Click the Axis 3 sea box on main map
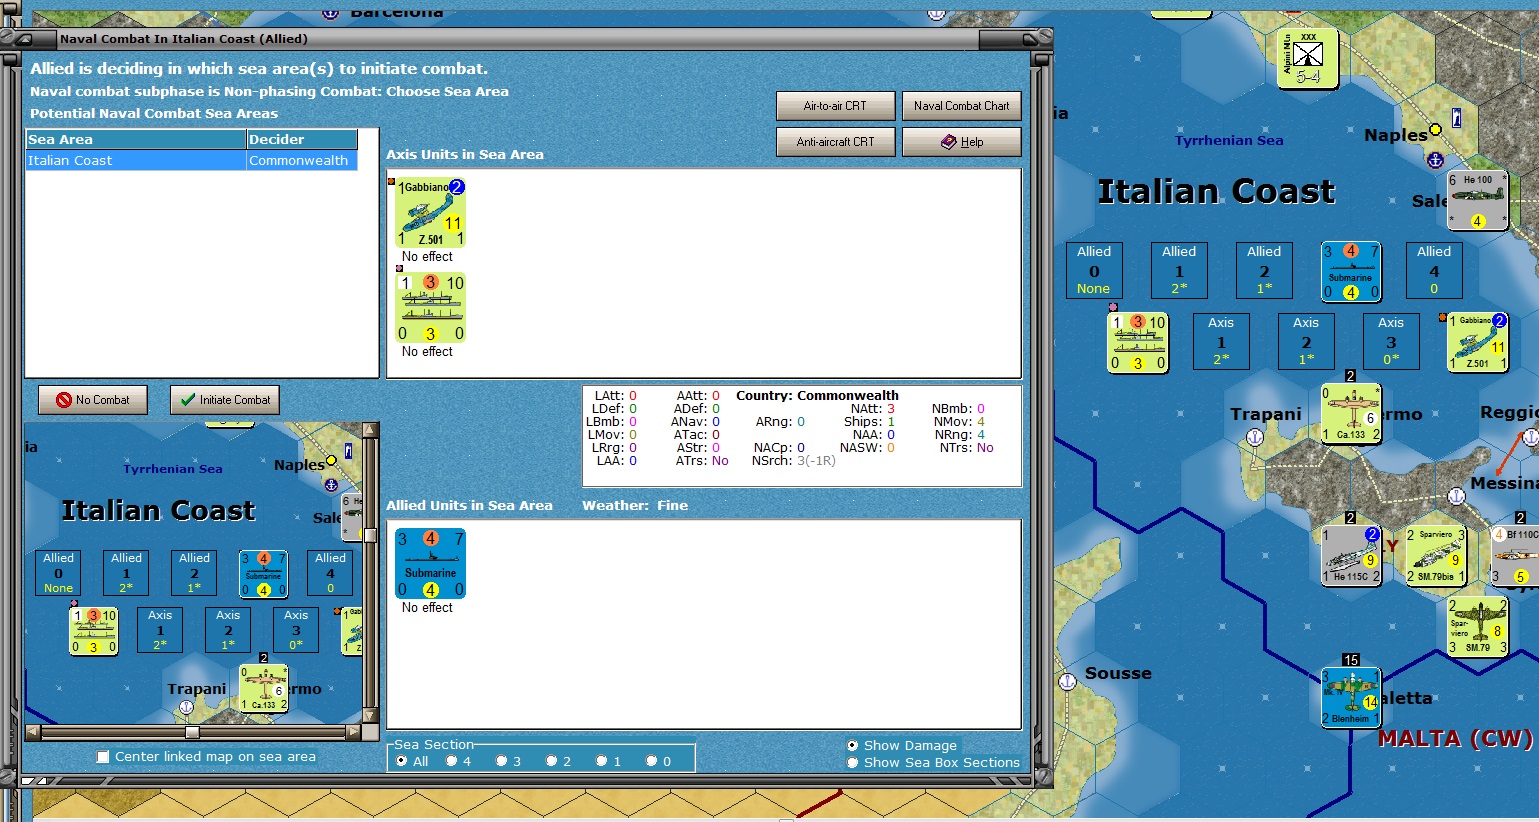Screen dimensions: 1539x822 1391,341
